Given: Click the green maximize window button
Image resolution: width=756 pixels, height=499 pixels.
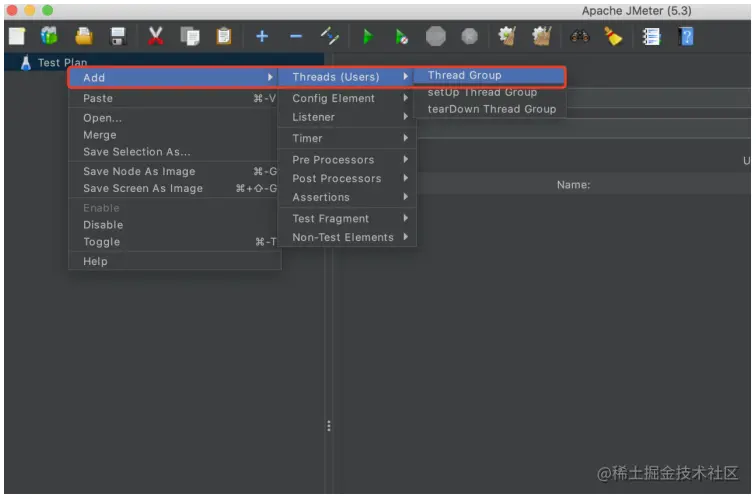Looking at the screenshot, I should click(47, 10).
